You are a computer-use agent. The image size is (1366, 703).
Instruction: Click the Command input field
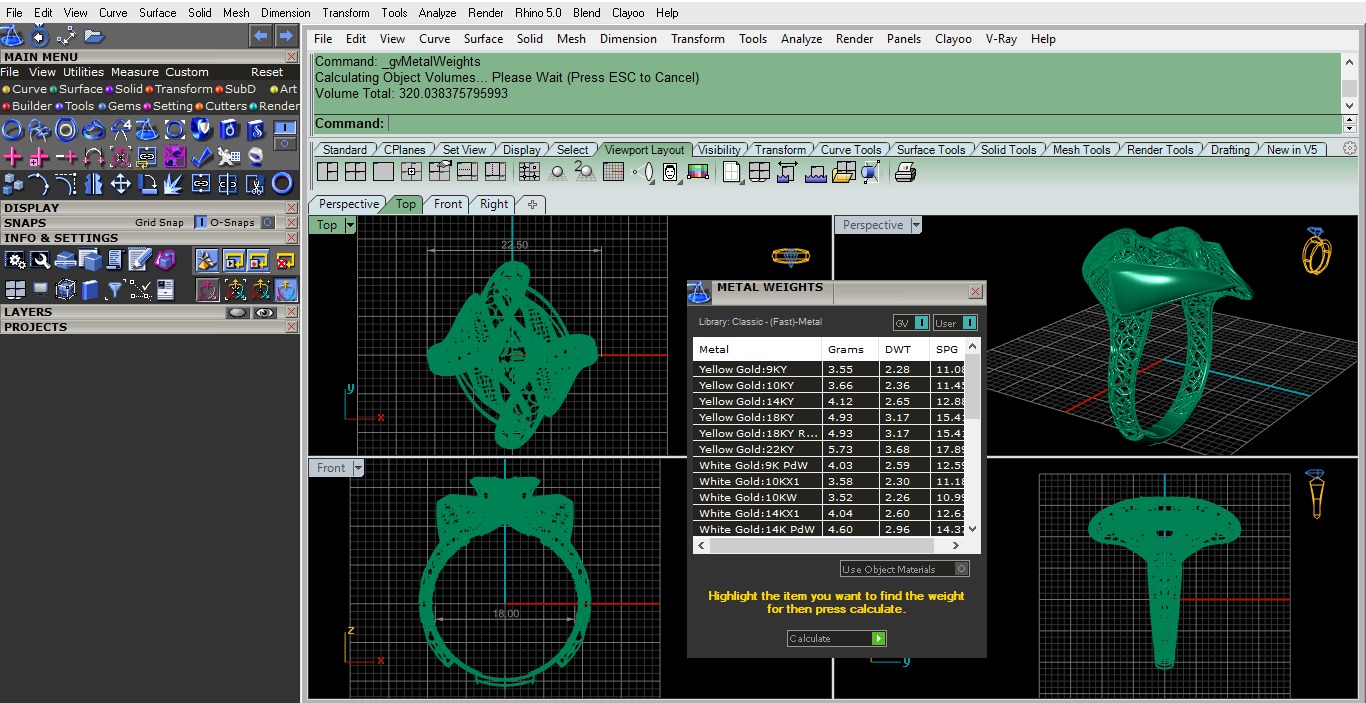click(x=863, y=124)
